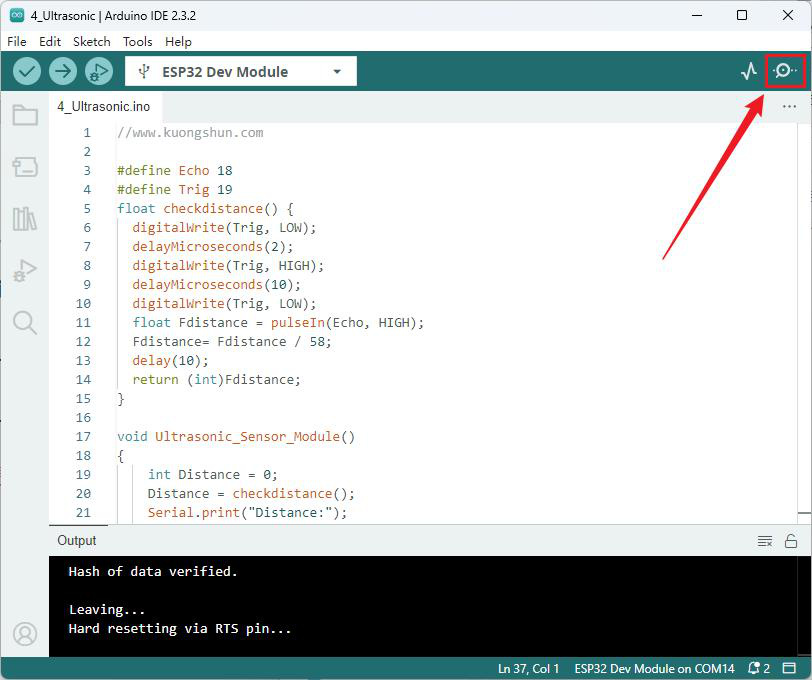The height and width of the screenshot is (680, 812).
Task: Click 'return (int)Fdistance;' line
Action: tap(216, 380)
